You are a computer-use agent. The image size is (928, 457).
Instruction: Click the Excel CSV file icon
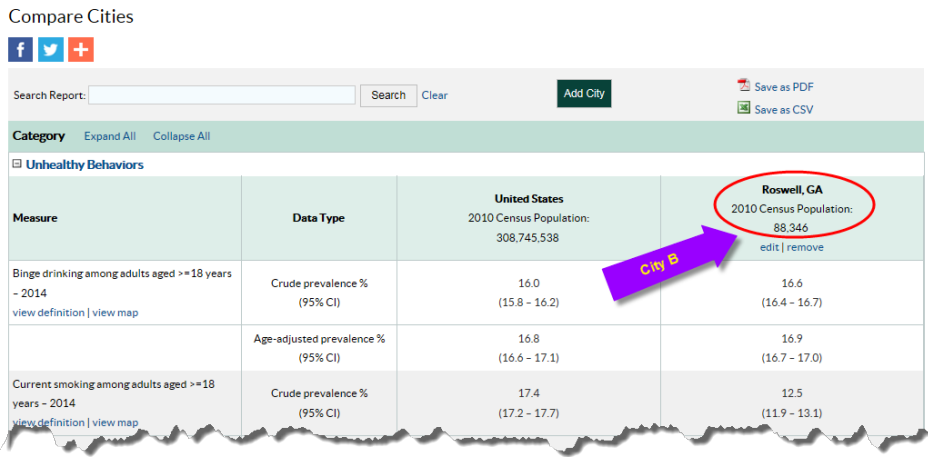(743, 108)
